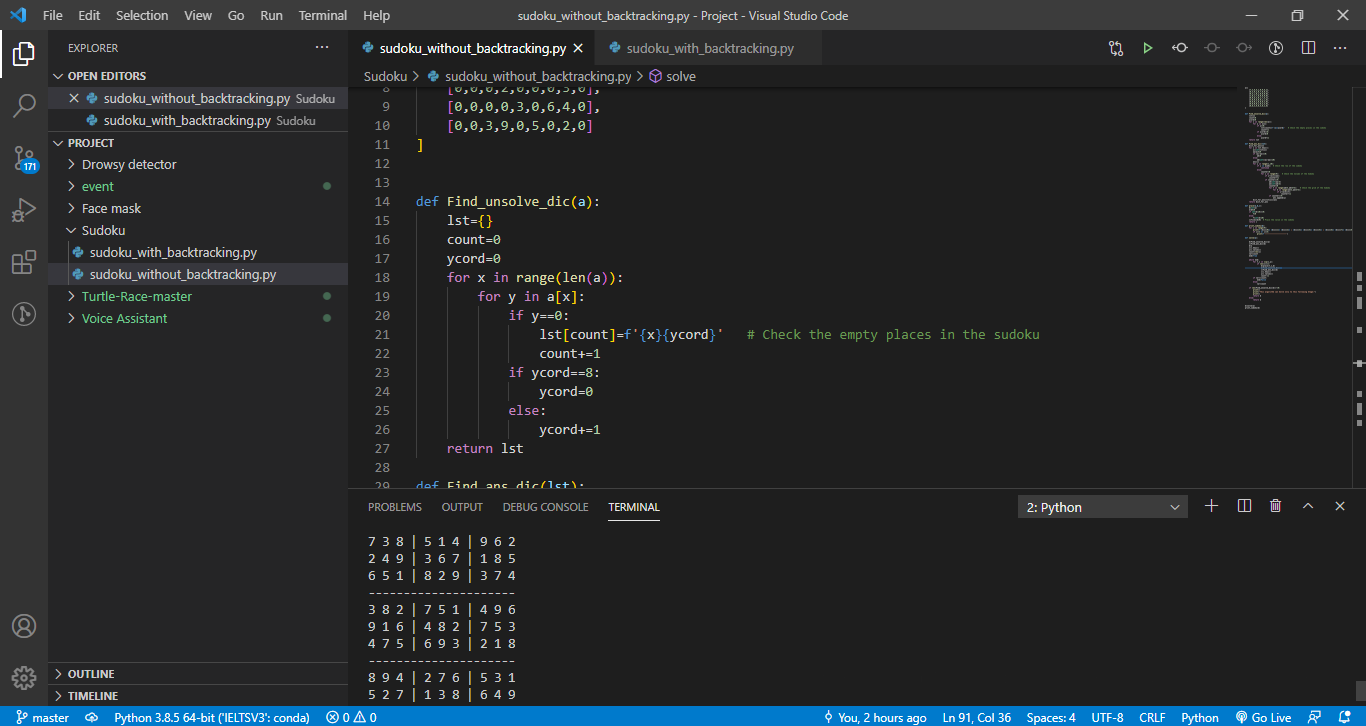Open Source Control view with 171 badge
Image resolution: width=1366 pixels, height=726 pixels.
(x=24, y=158)
